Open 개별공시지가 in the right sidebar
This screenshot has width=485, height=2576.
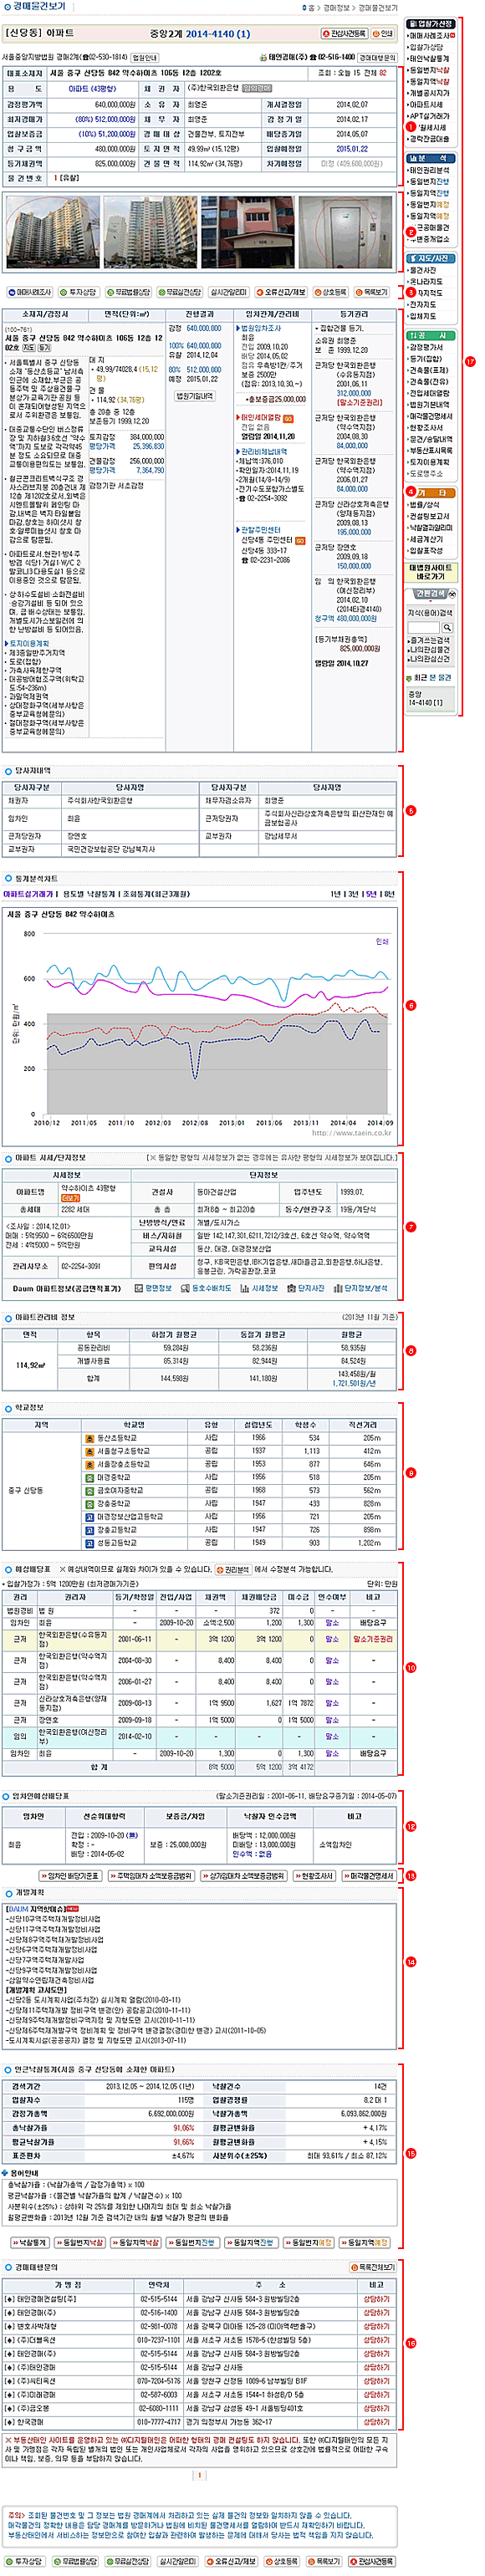(428, 93)
